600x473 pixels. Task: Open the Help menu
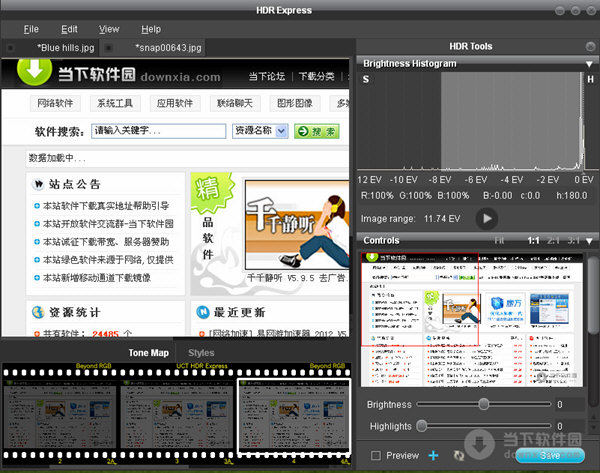point(151,29)
